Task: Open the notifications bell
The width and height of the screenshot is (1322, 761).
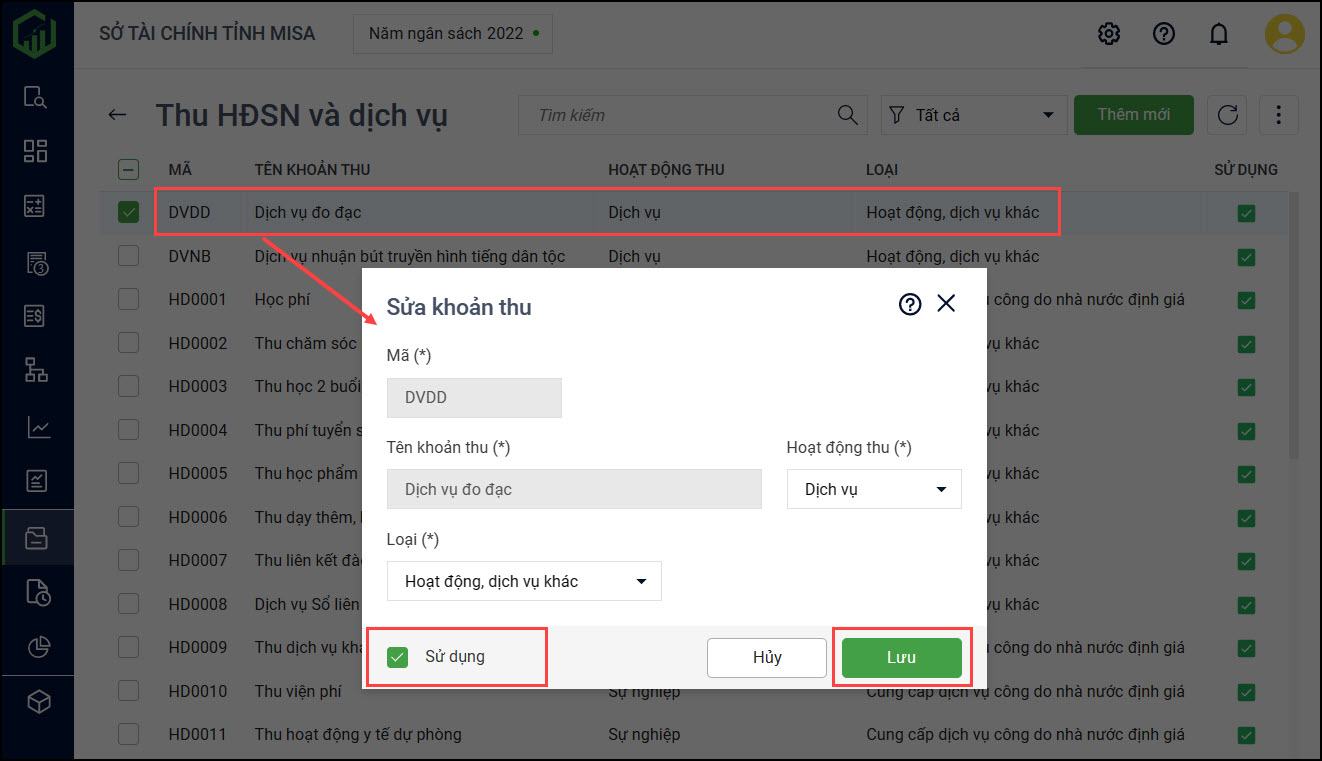Action: coord(1218,34)
